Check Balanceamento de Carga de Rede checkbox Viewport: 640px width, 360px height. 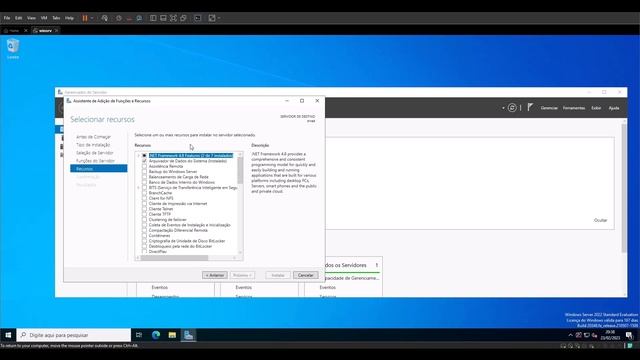[x=144, y=177]
